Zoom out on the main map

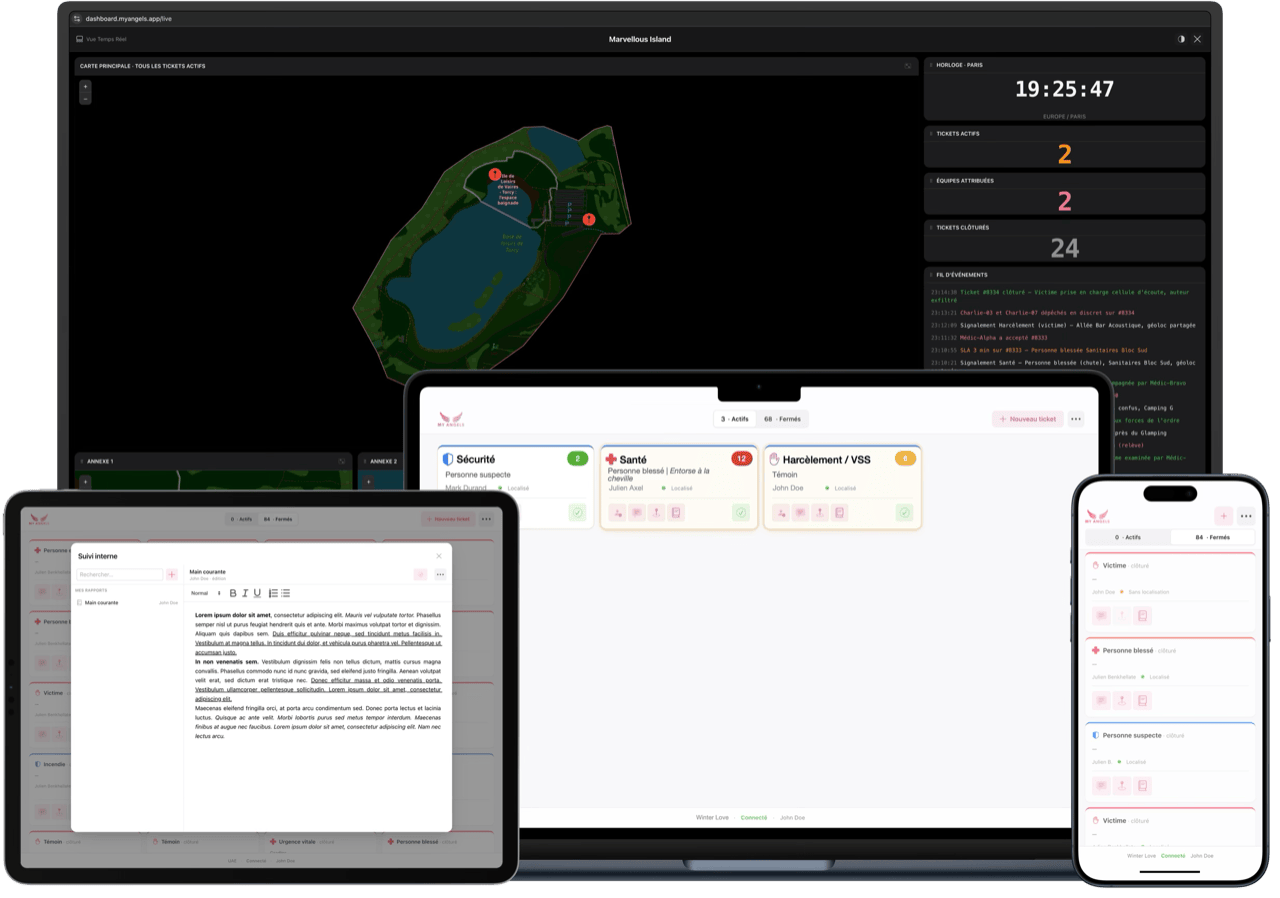85,99
